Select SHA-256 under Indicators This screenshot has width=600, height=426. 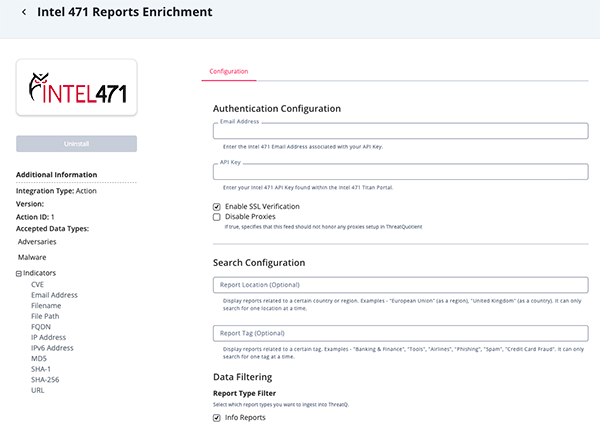[45, 380]
